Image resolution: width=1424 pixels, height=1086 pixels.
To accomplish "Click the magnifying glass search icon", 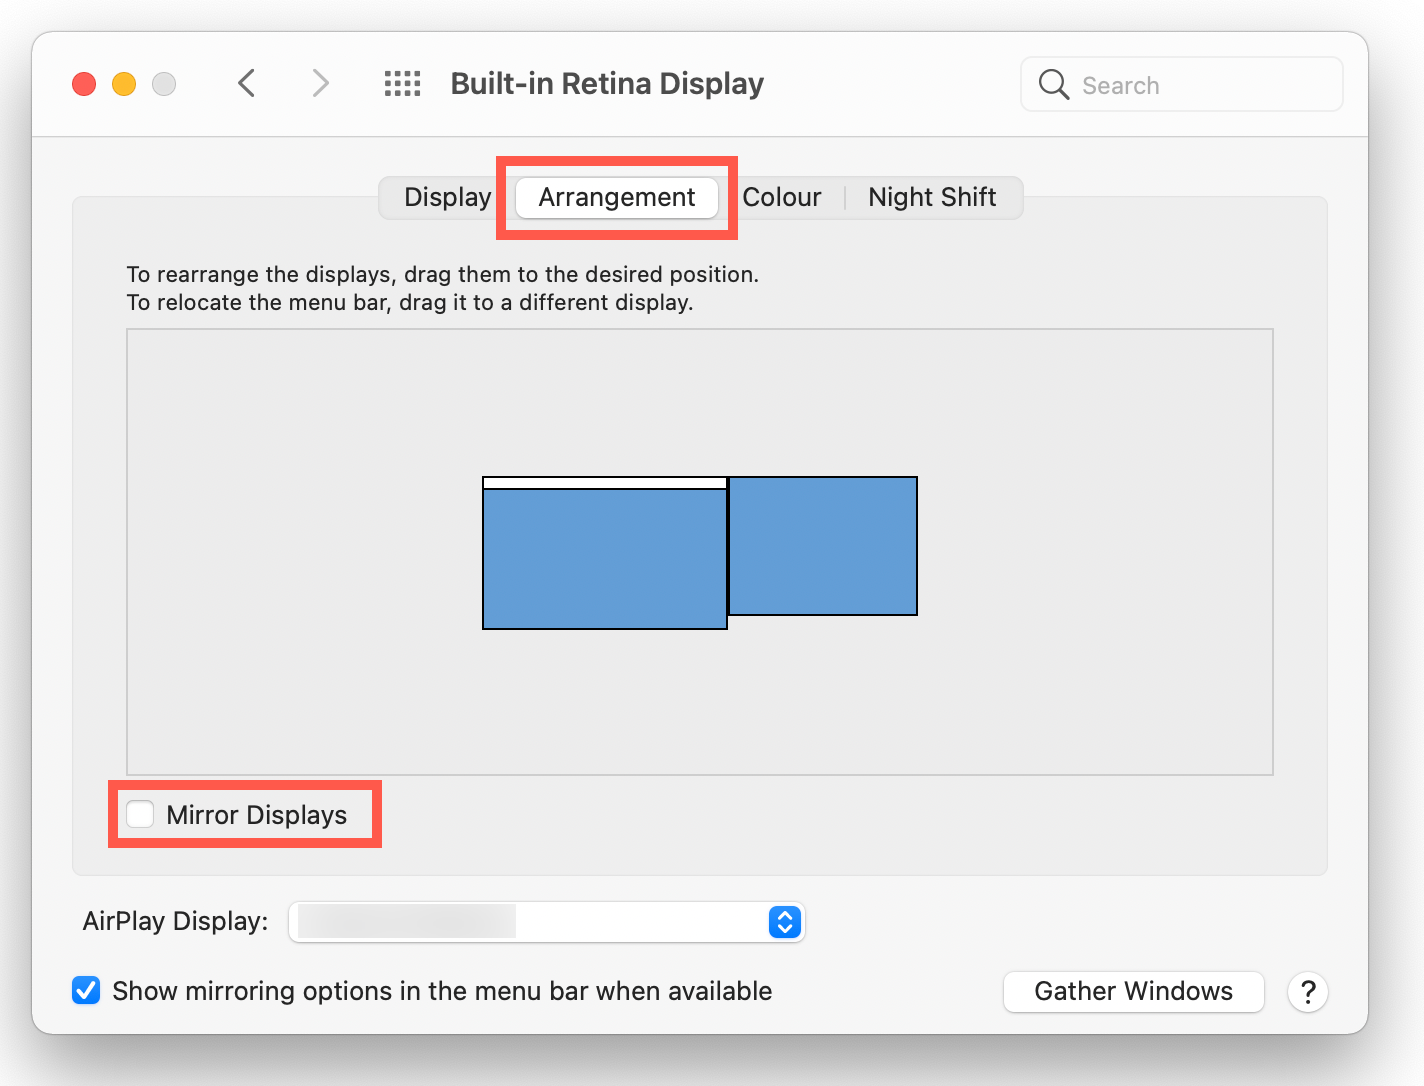I will pos(1054,85).
